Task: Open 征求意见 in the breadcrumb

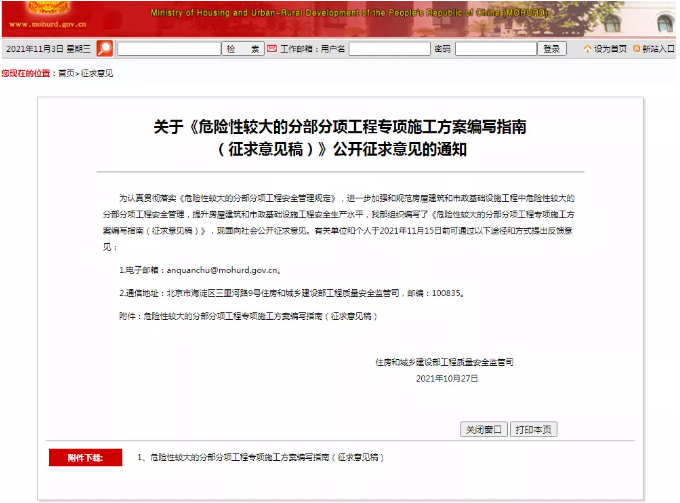Action: tap(96, 73)
